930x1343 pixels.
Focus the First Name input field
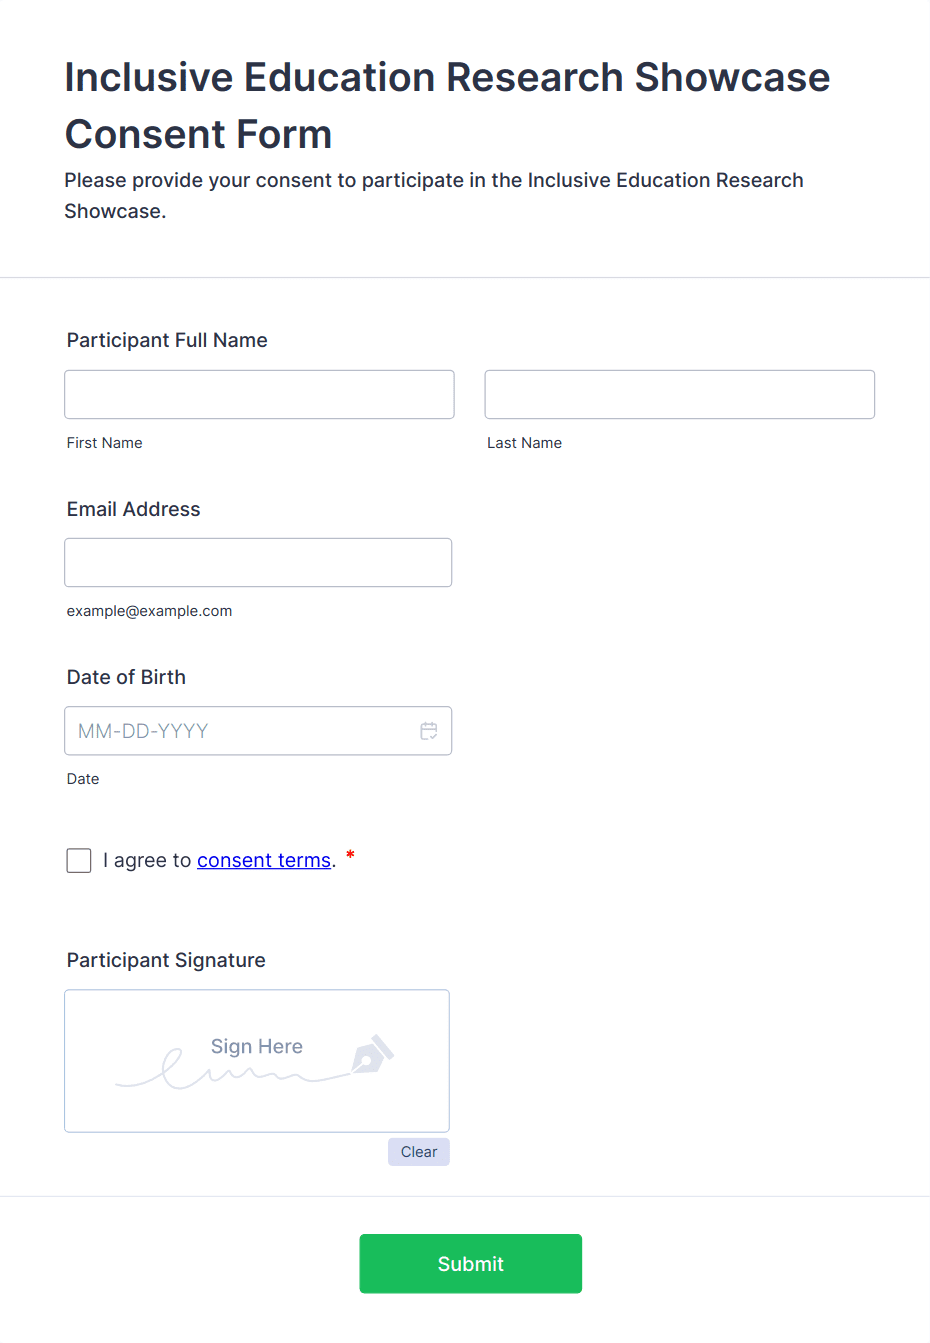coord(259,395)
